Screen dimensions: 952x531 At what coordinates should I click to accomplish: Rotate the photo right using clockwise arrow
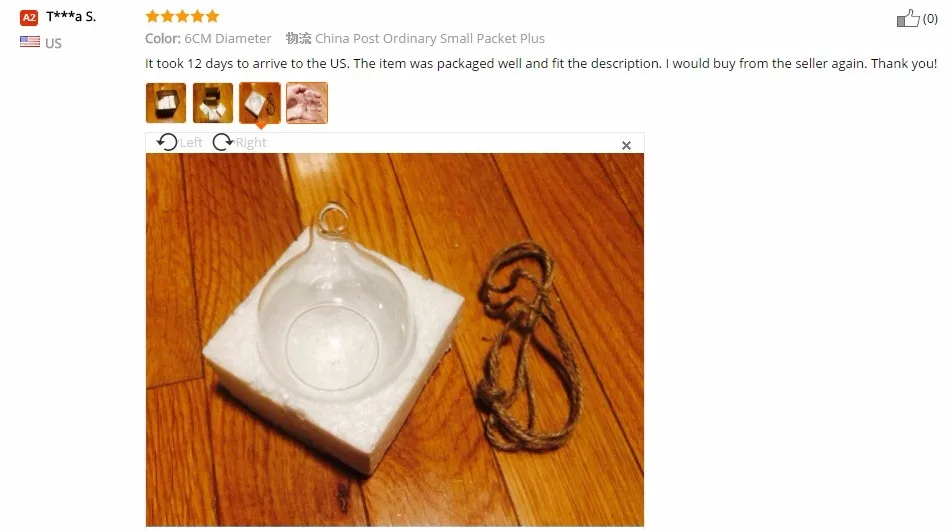coord(223,142)
